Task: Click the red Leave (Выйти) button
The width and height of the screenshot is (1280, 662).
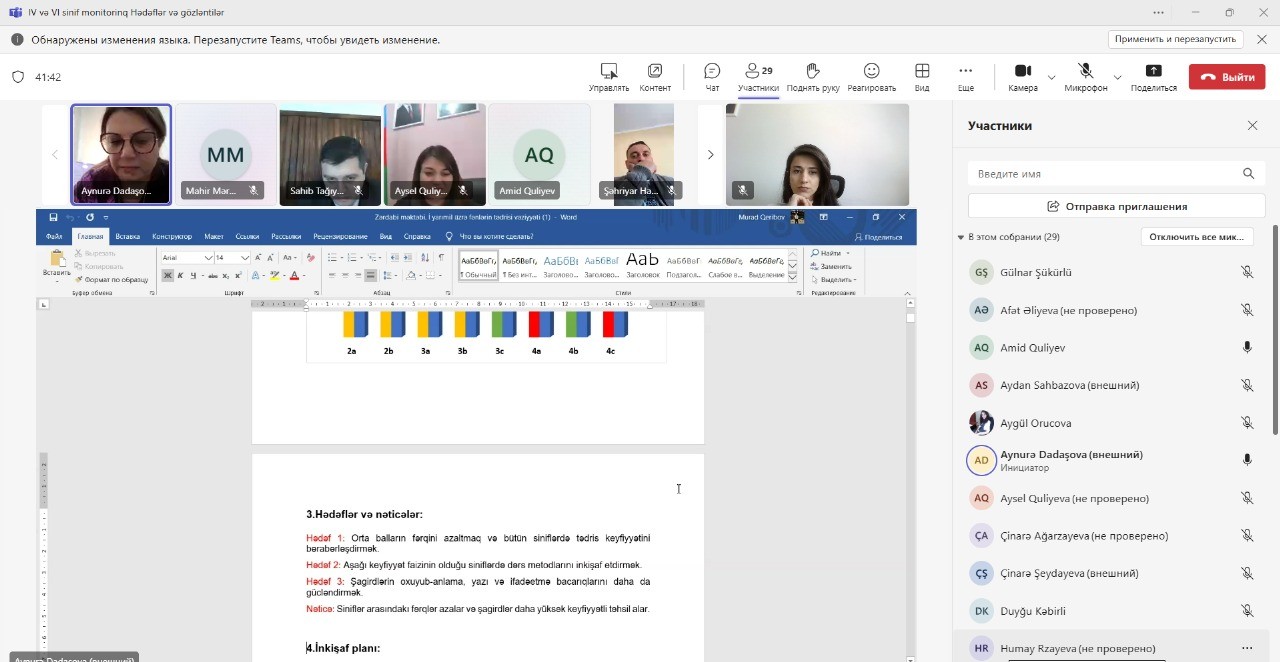Action: coord(1226,77)
